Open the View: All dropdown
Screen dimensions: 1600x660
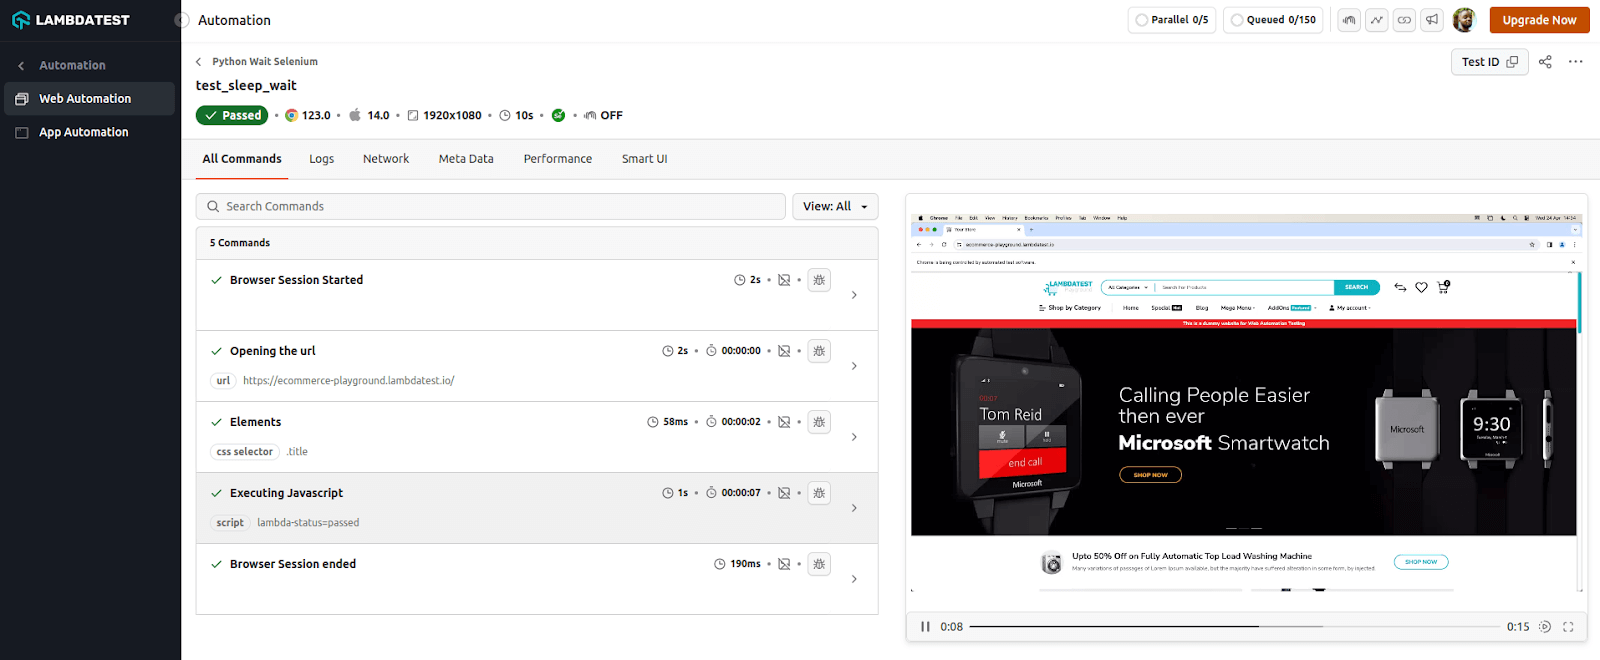pos(835,206)
